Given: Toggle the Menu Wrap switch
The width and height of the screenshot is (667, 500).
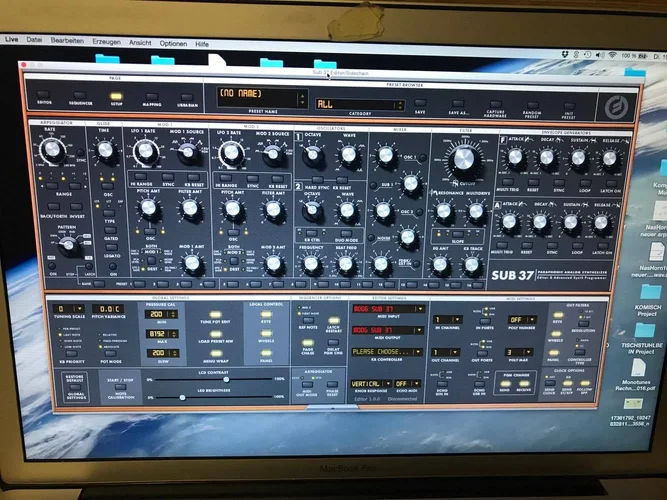Looking at the screenshot, I should pos(216,354).
